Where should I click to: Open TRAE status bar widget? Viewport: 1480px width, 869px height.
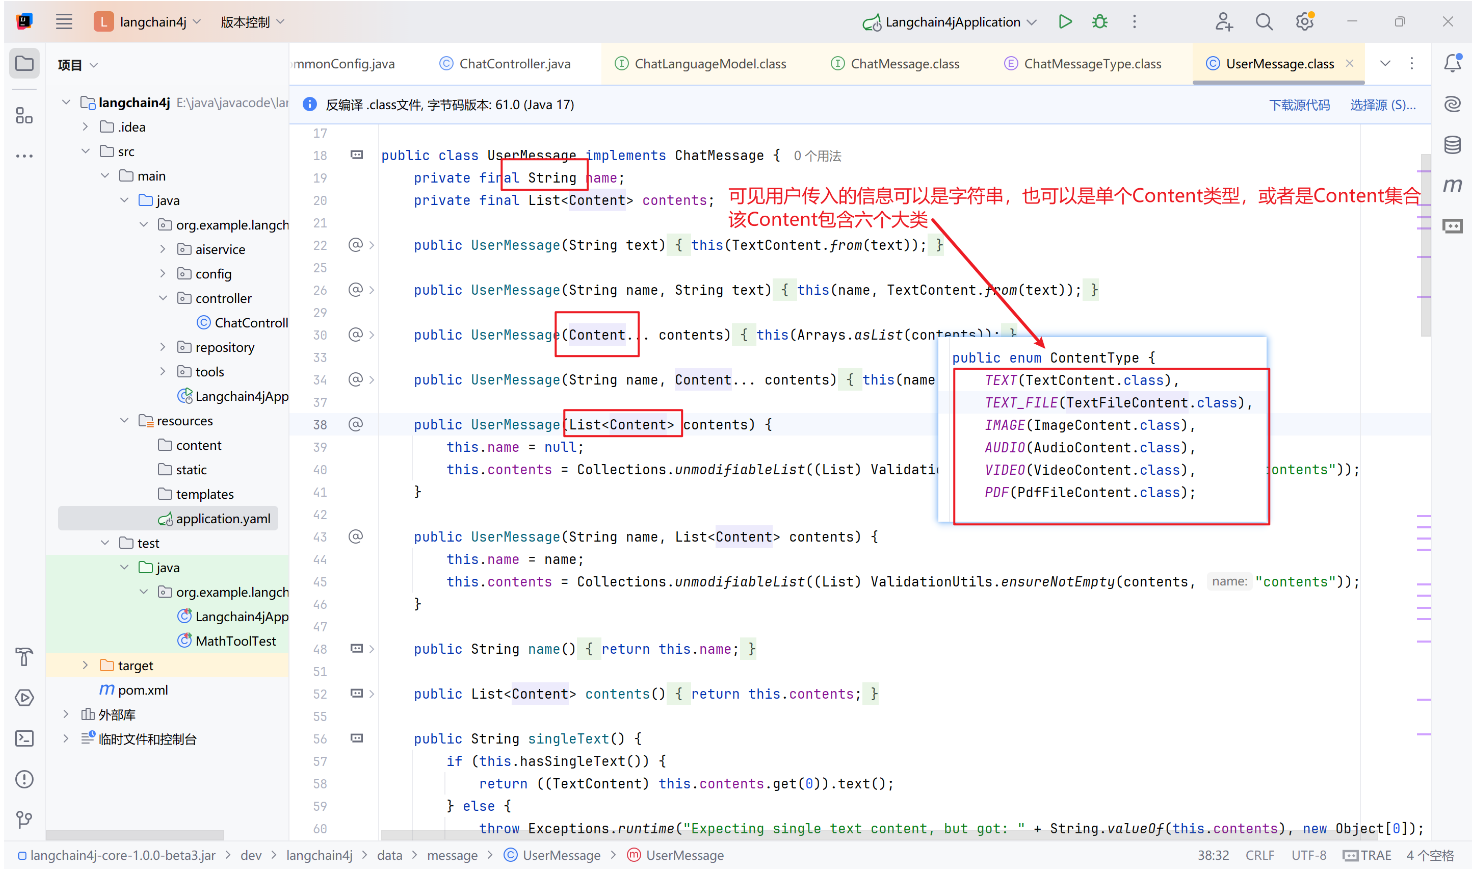pyautogui.click(x=1367, y=855)
